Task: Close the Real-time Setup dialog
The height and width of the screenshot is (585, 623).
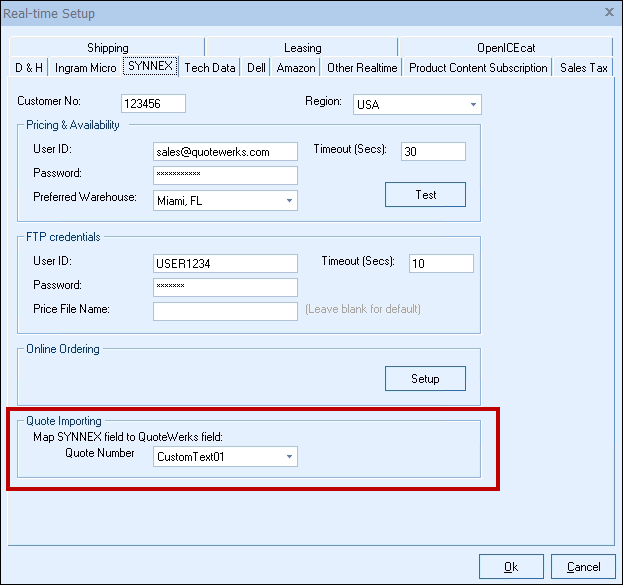Action: coord(609,12)
